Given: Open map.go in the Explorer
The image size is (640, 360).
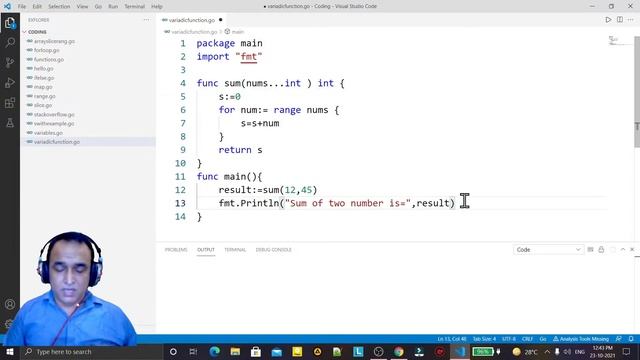Looking at the screenshot, I should click(x=43, y=87).
